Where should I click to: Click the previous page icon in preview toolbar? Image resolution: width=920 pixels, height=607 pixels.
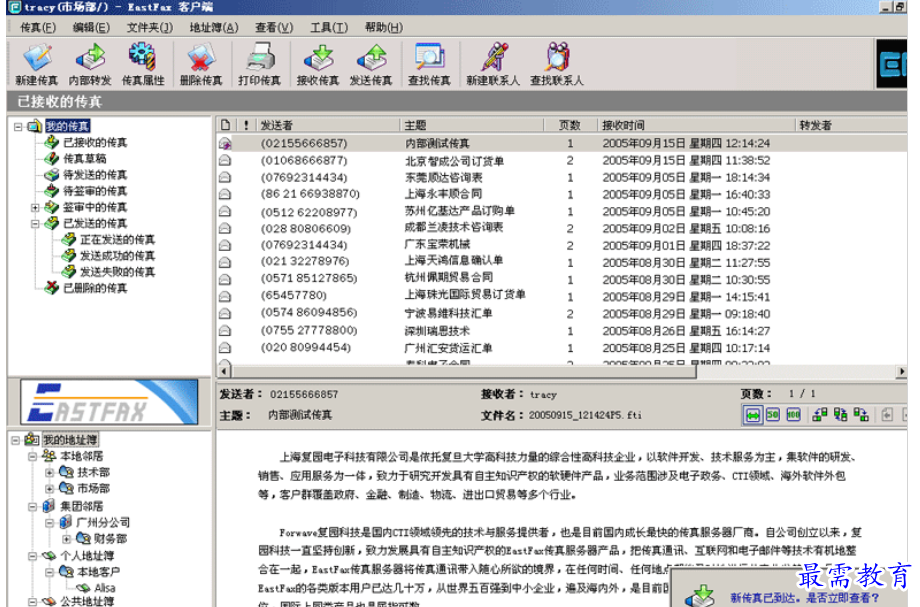887,415
